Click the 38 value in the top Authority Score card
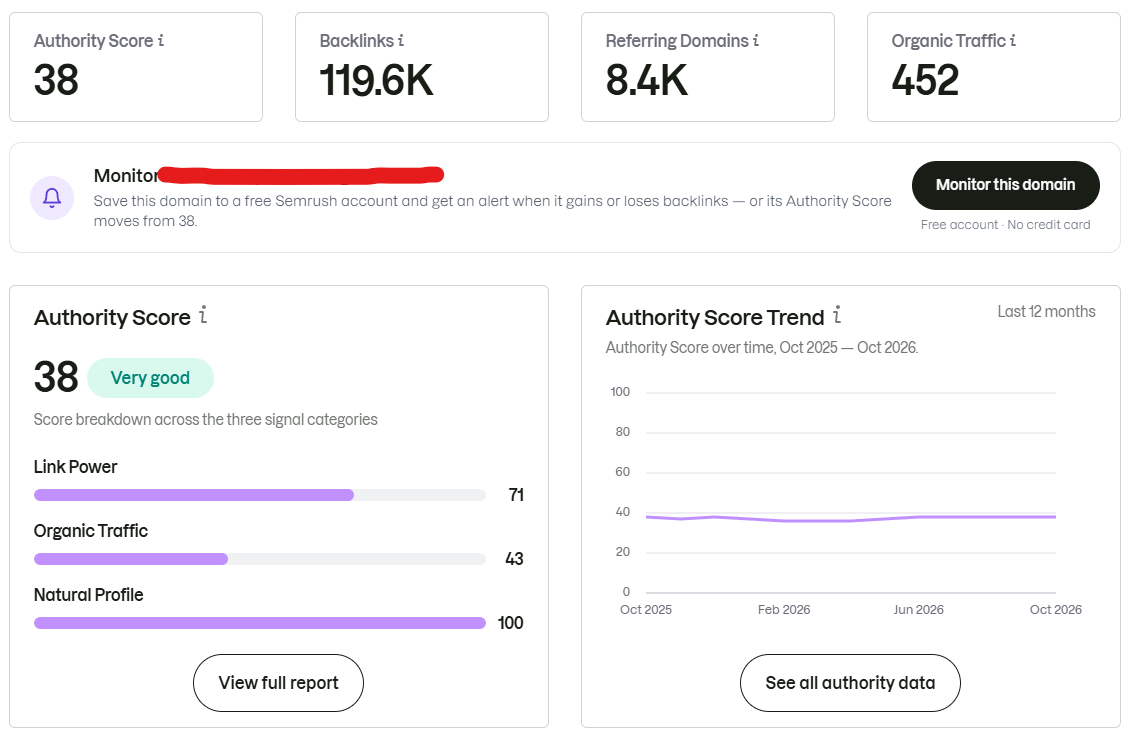The image size is (1131, 741). (x=56, y=79)
